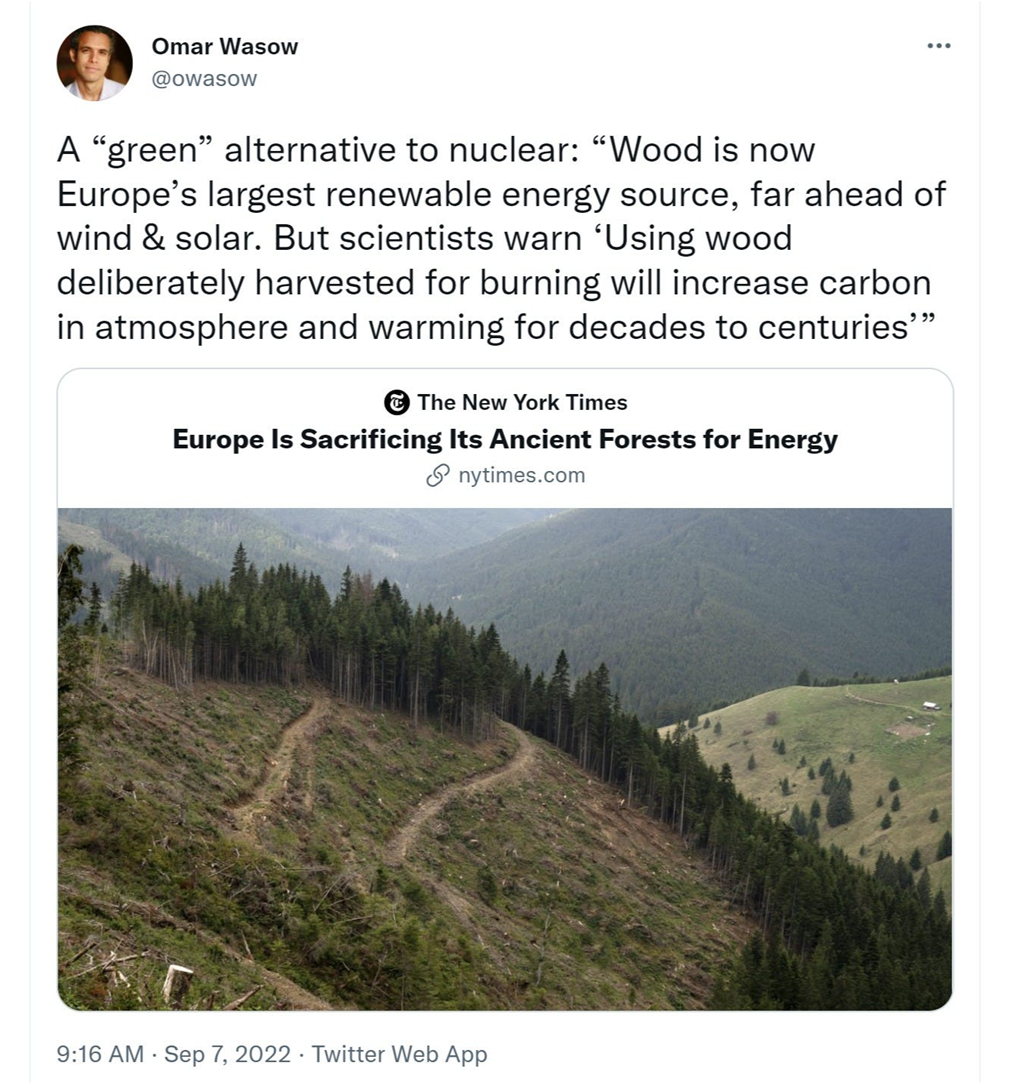Viewport: 1024px width, 1084px height.
Task: Click the New York Times logo icon
Action: tap(396, 402)
